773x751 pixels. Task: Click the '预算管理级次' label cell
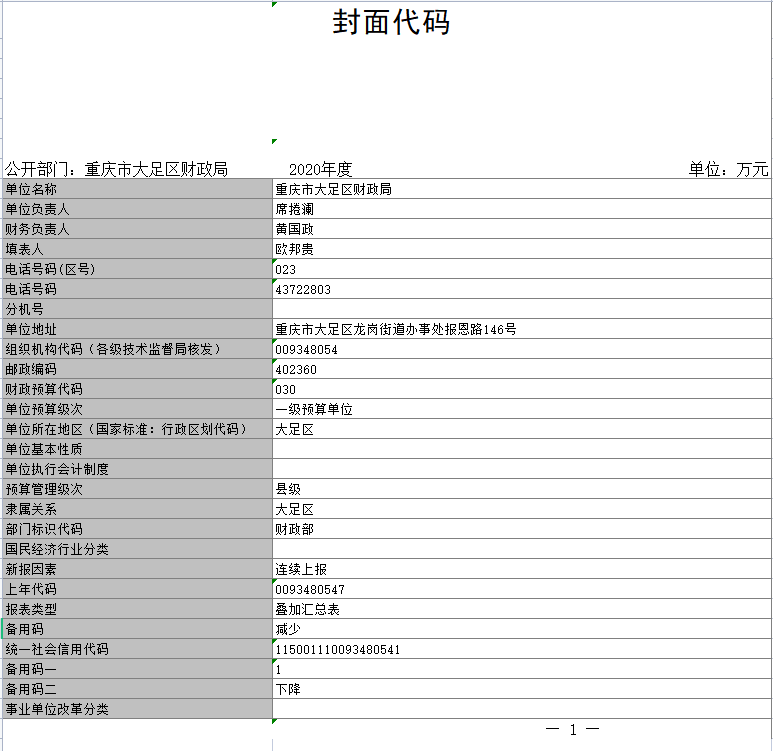(138, 489)
